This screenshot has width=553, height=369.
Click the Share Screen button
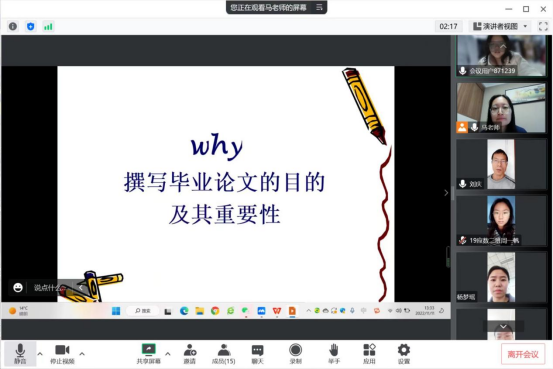[x=148, y=354]
